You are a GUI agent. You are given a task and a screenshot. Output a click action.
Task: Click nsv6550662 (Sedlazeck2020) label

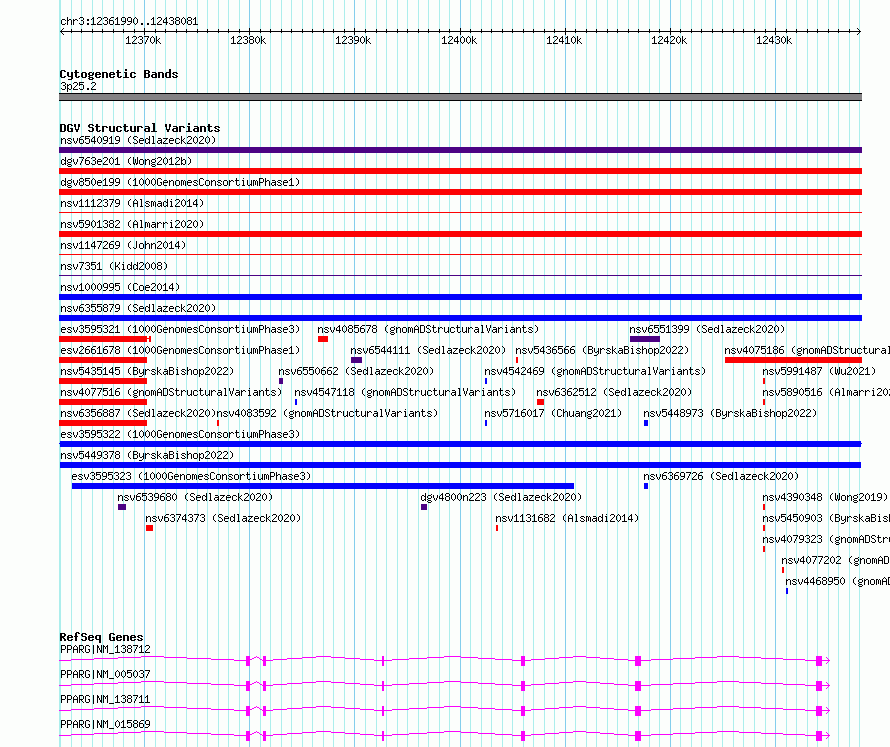point(356,371)
